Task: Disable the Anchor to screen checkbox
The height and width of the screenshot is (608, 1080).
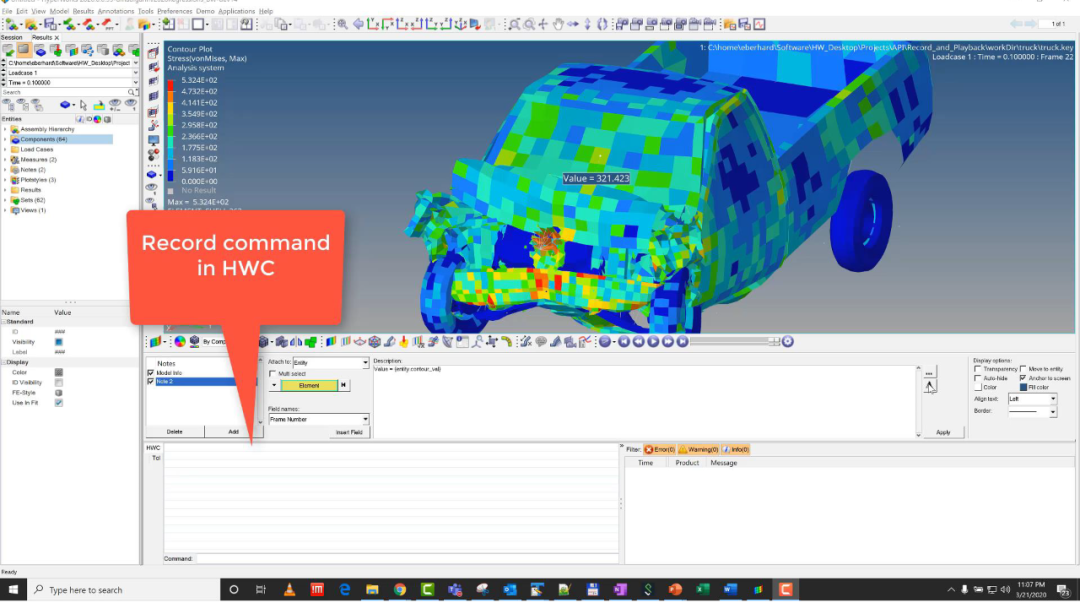Action: click(x=1024, y=378)
